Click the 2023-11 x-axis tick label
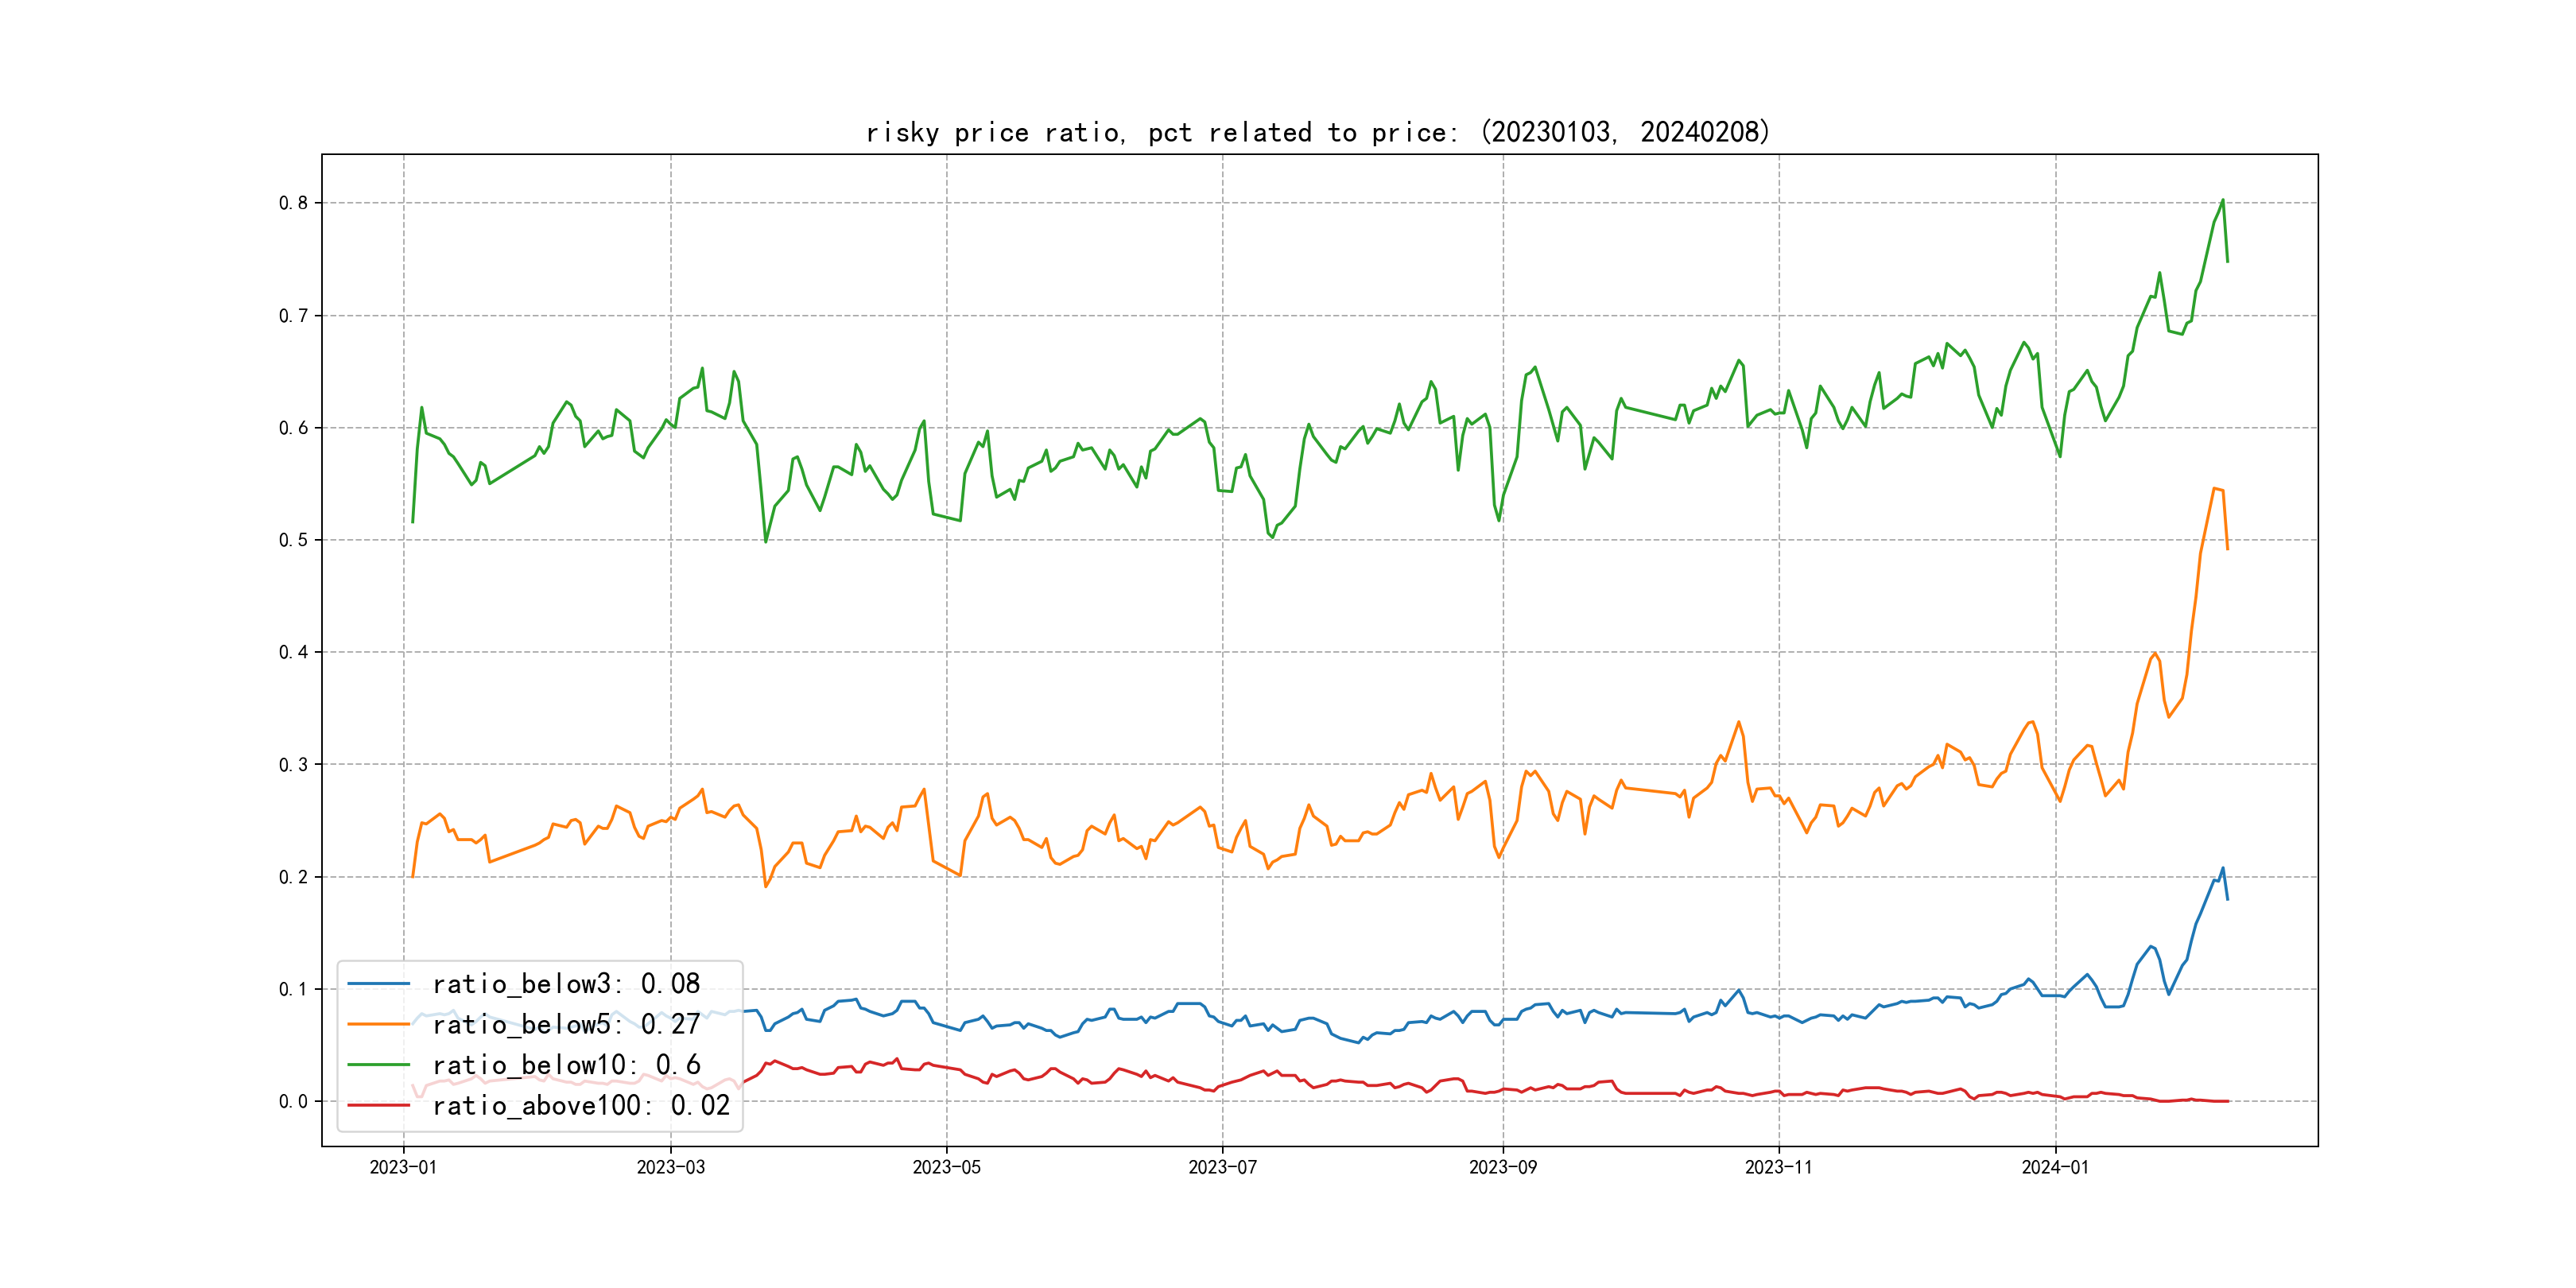 point(1778,1167)
